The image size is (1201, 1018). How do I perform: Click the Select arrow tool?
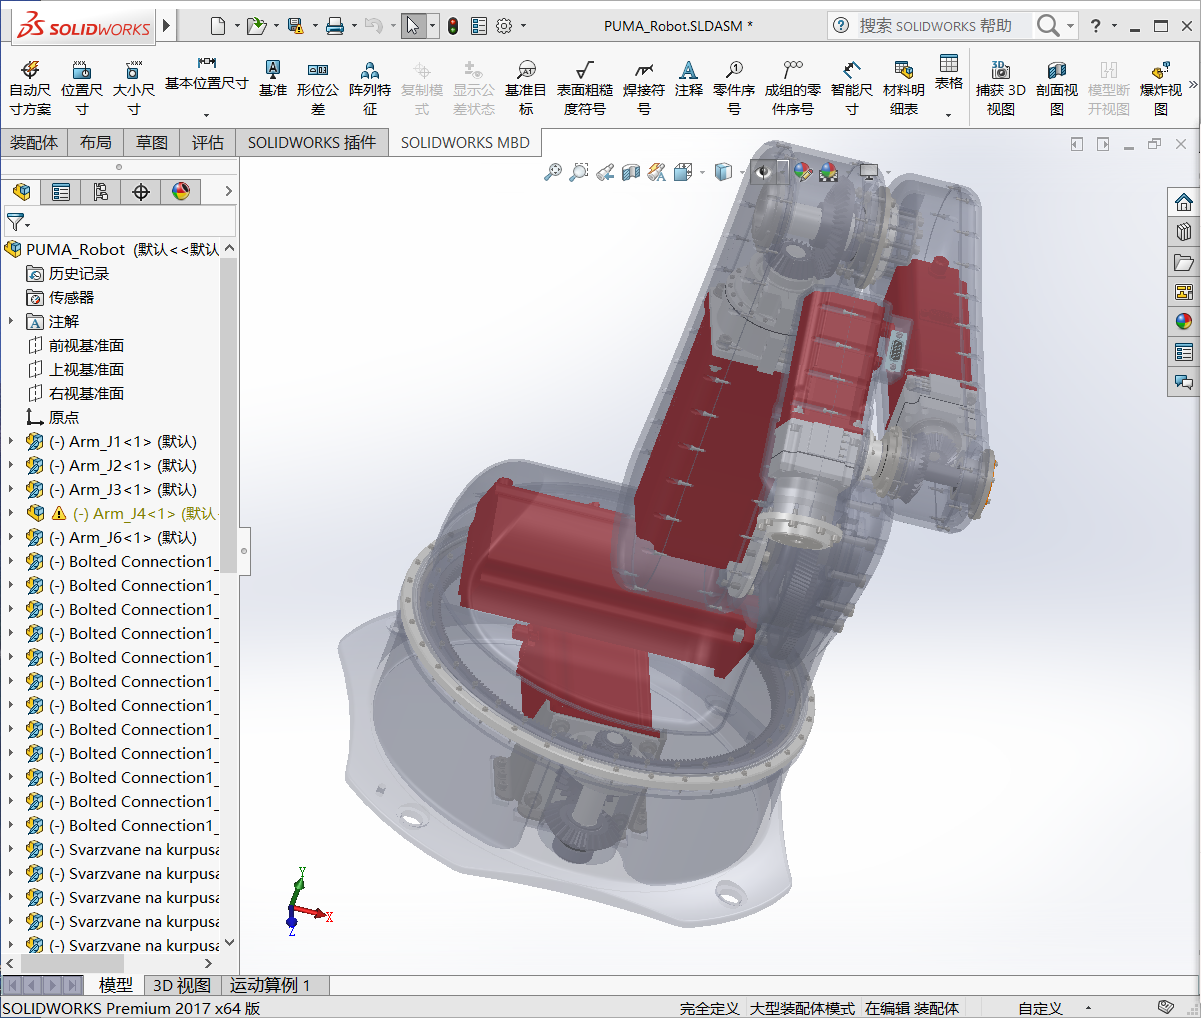coord(413,26)
